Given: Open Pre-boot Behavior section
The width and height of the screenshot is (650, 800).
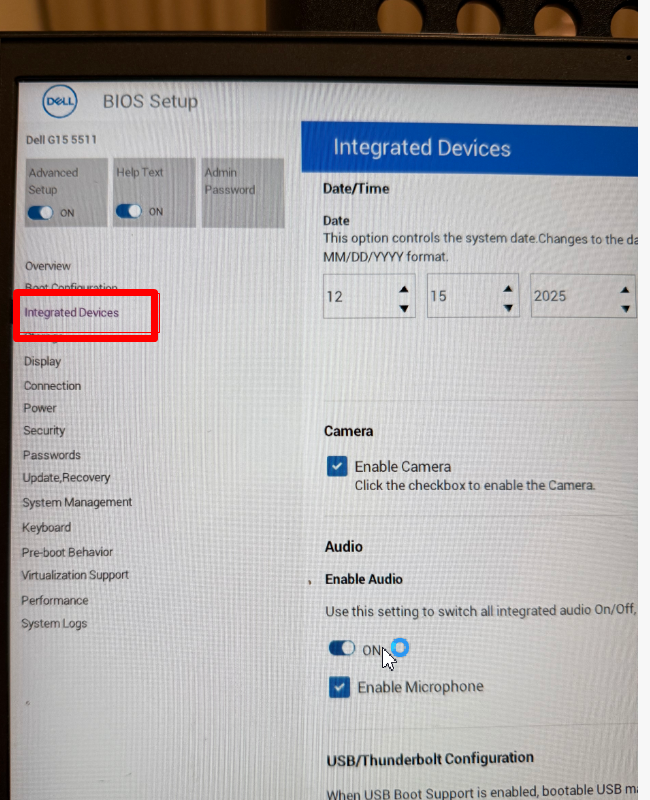Looking at the screenshot, I should (x=67, y=552).
